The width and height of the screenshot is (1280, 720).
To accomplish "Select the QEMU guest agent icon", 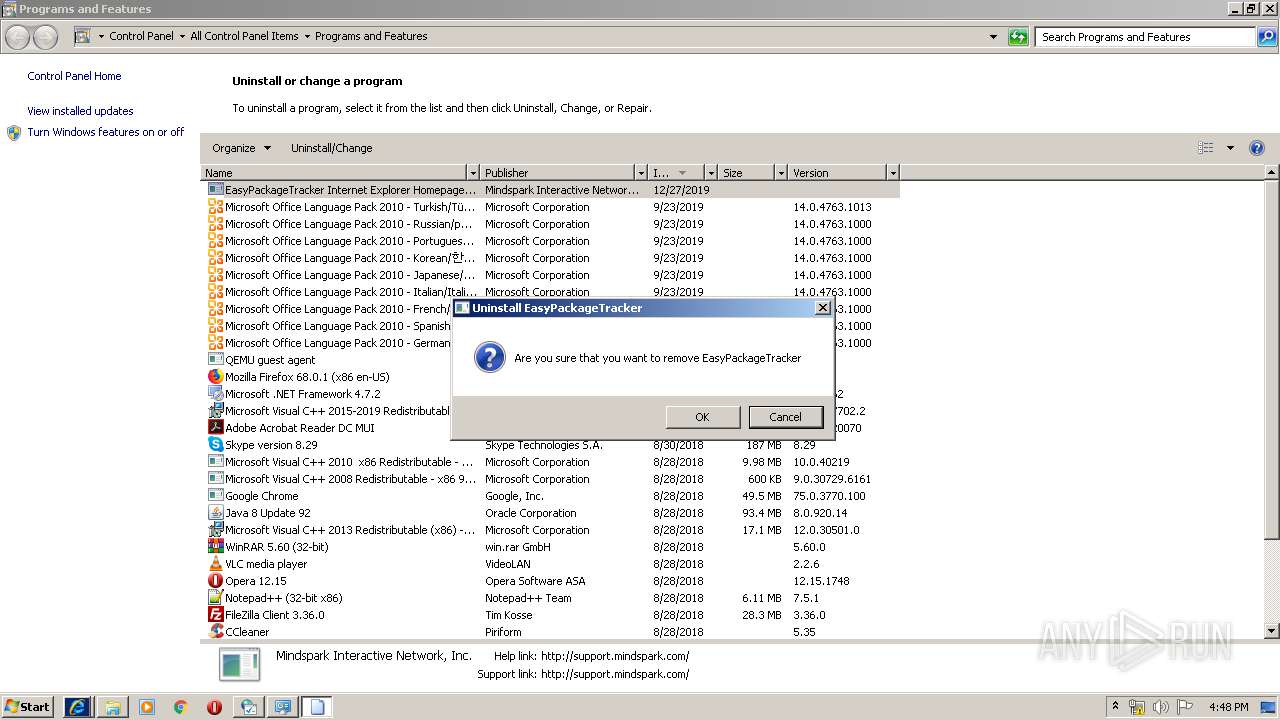I will tap(215, 360).
